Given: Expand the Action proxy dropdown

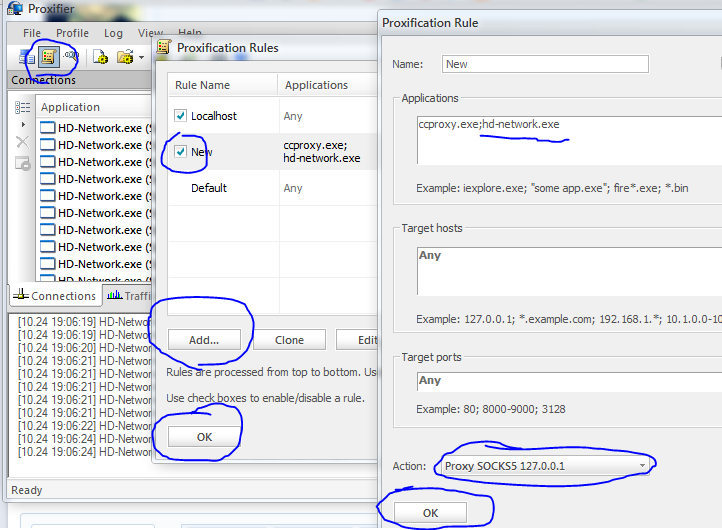Looking at the screenshot, I should (641, 466).
